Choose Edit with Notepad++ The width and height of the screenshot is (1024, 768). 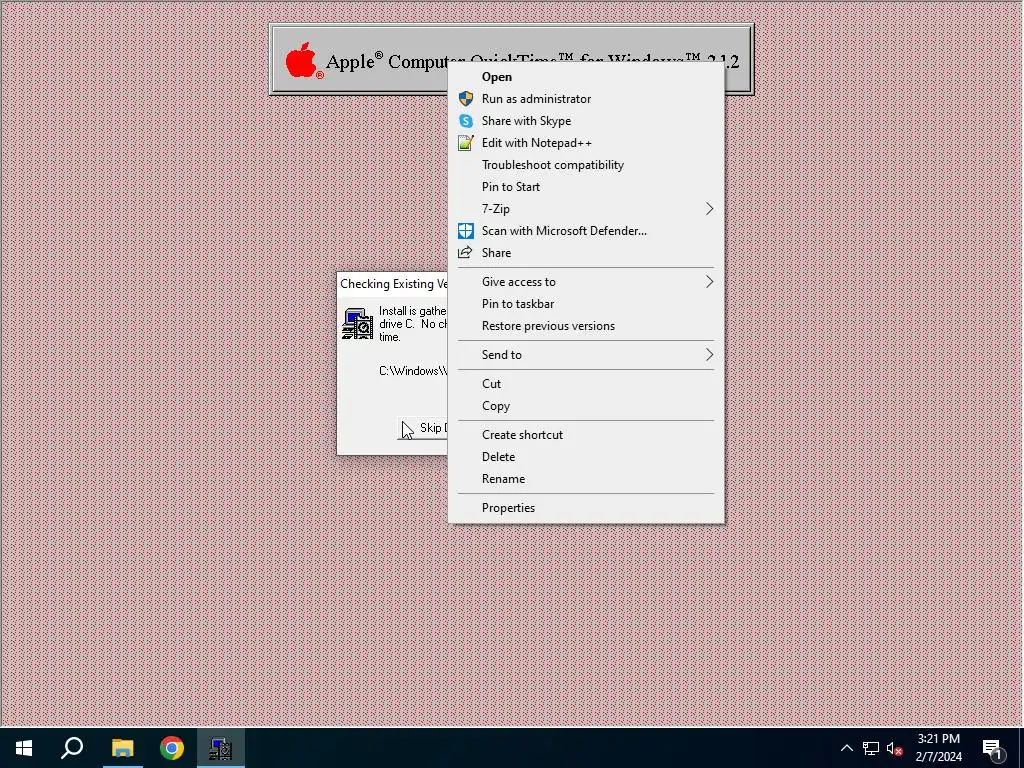[586, 143]
